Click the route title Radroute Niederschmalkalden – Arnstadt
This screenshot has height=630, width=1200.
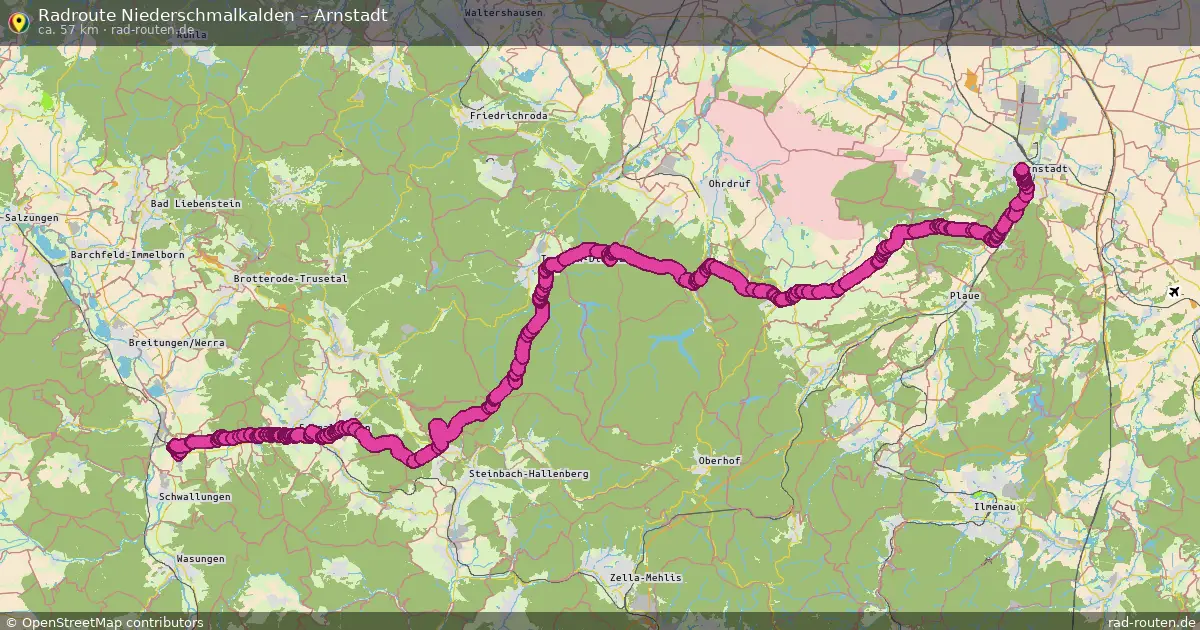tap(213, 15)
